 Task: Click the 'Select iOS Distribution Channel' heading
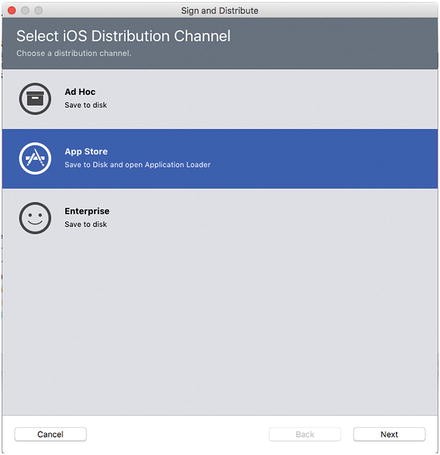click(123, 36)
